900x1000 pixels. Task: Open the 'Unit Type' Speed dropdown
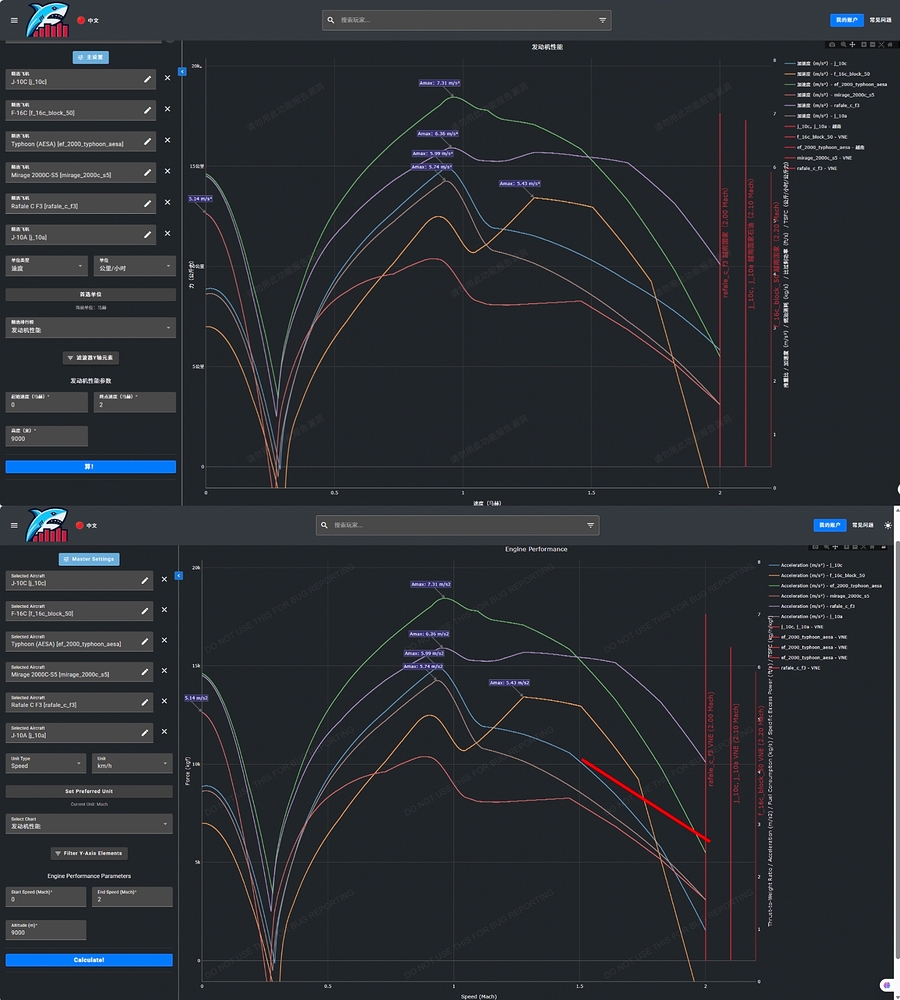(x=46, y=763)
